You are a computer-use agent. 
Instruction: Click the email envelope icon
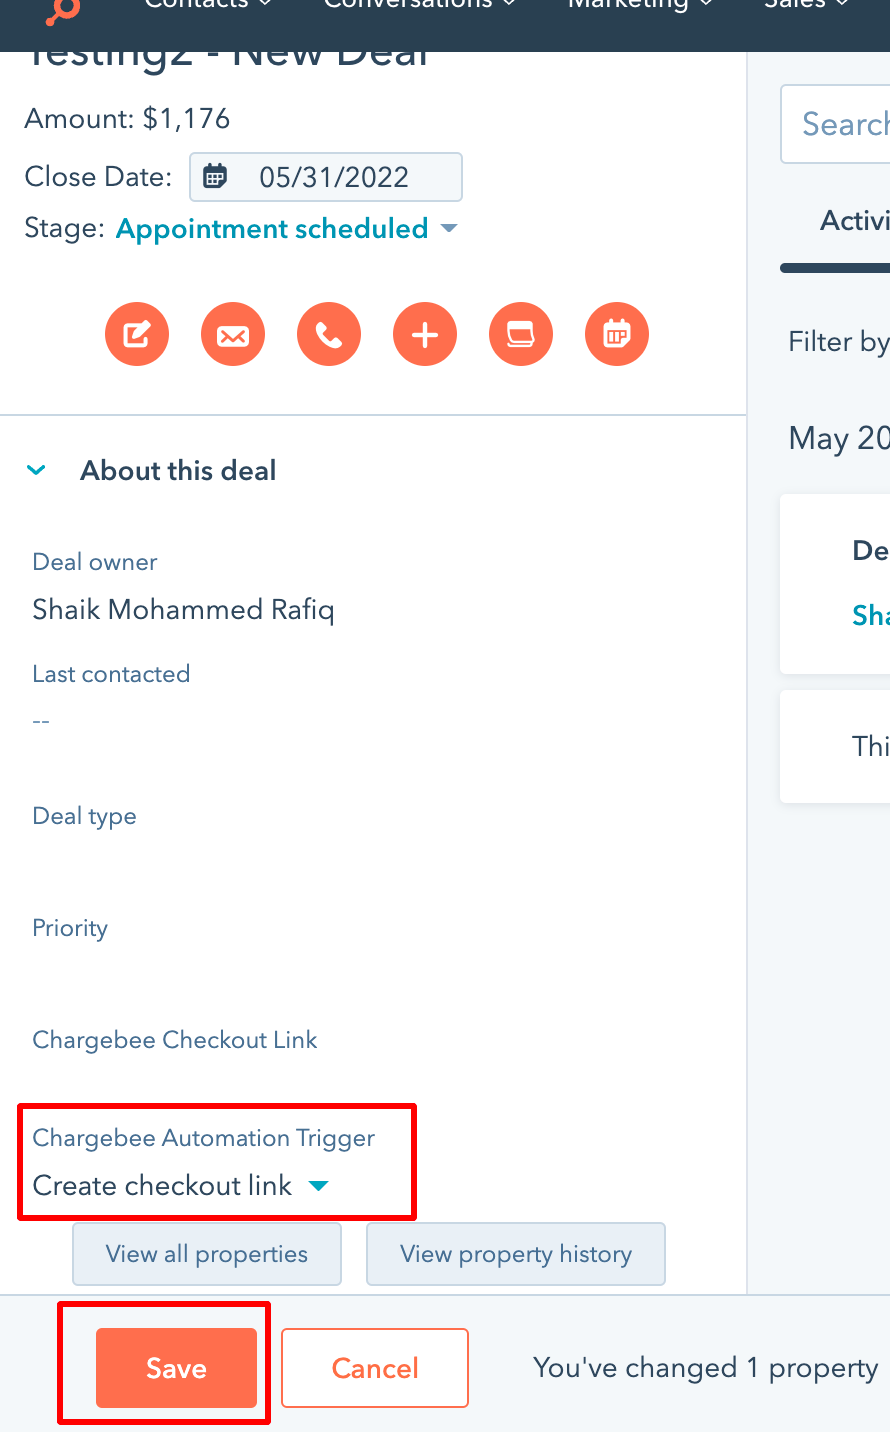point(233,334)
